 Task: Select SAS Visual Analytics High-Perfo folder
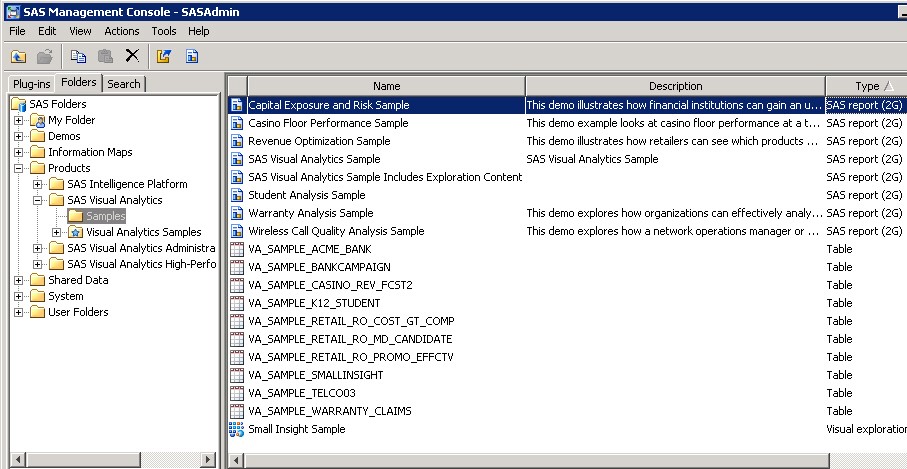pos(141,264)
